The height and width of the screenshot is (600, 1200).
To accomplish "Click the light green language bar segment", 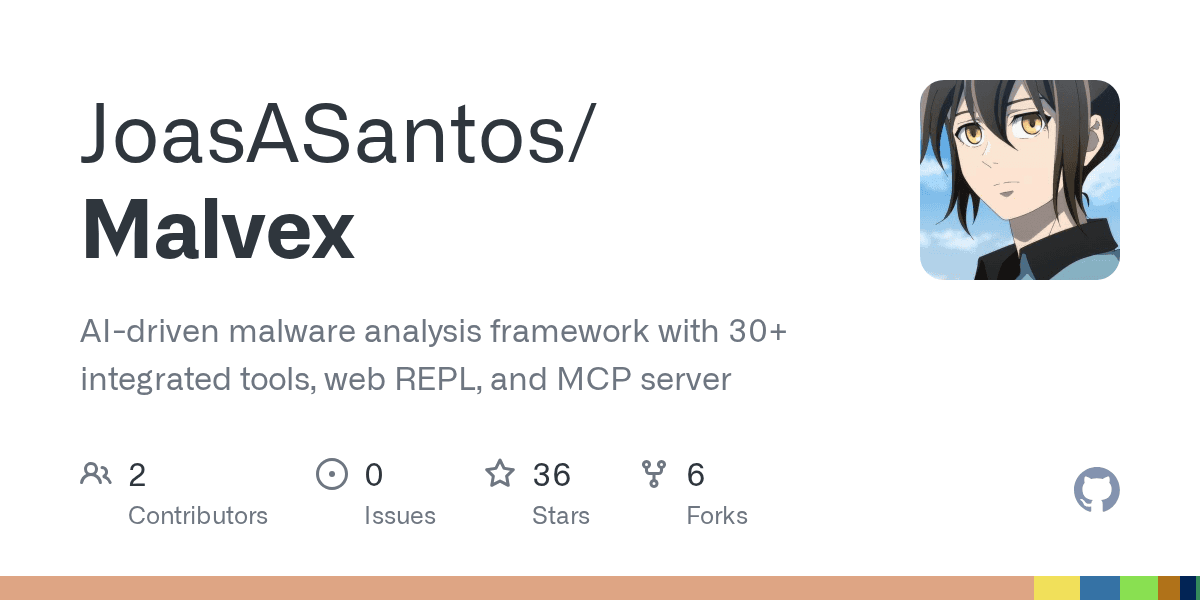I will tap(1139, 588).
